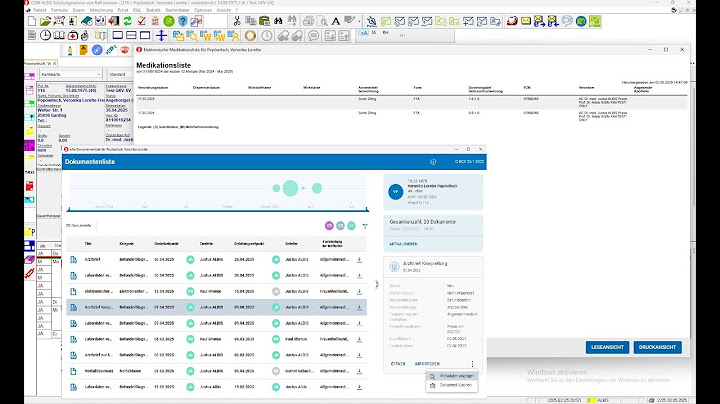Open the Formular menu
This screenshot has width=720, height=404.
[x=60, y=10]
